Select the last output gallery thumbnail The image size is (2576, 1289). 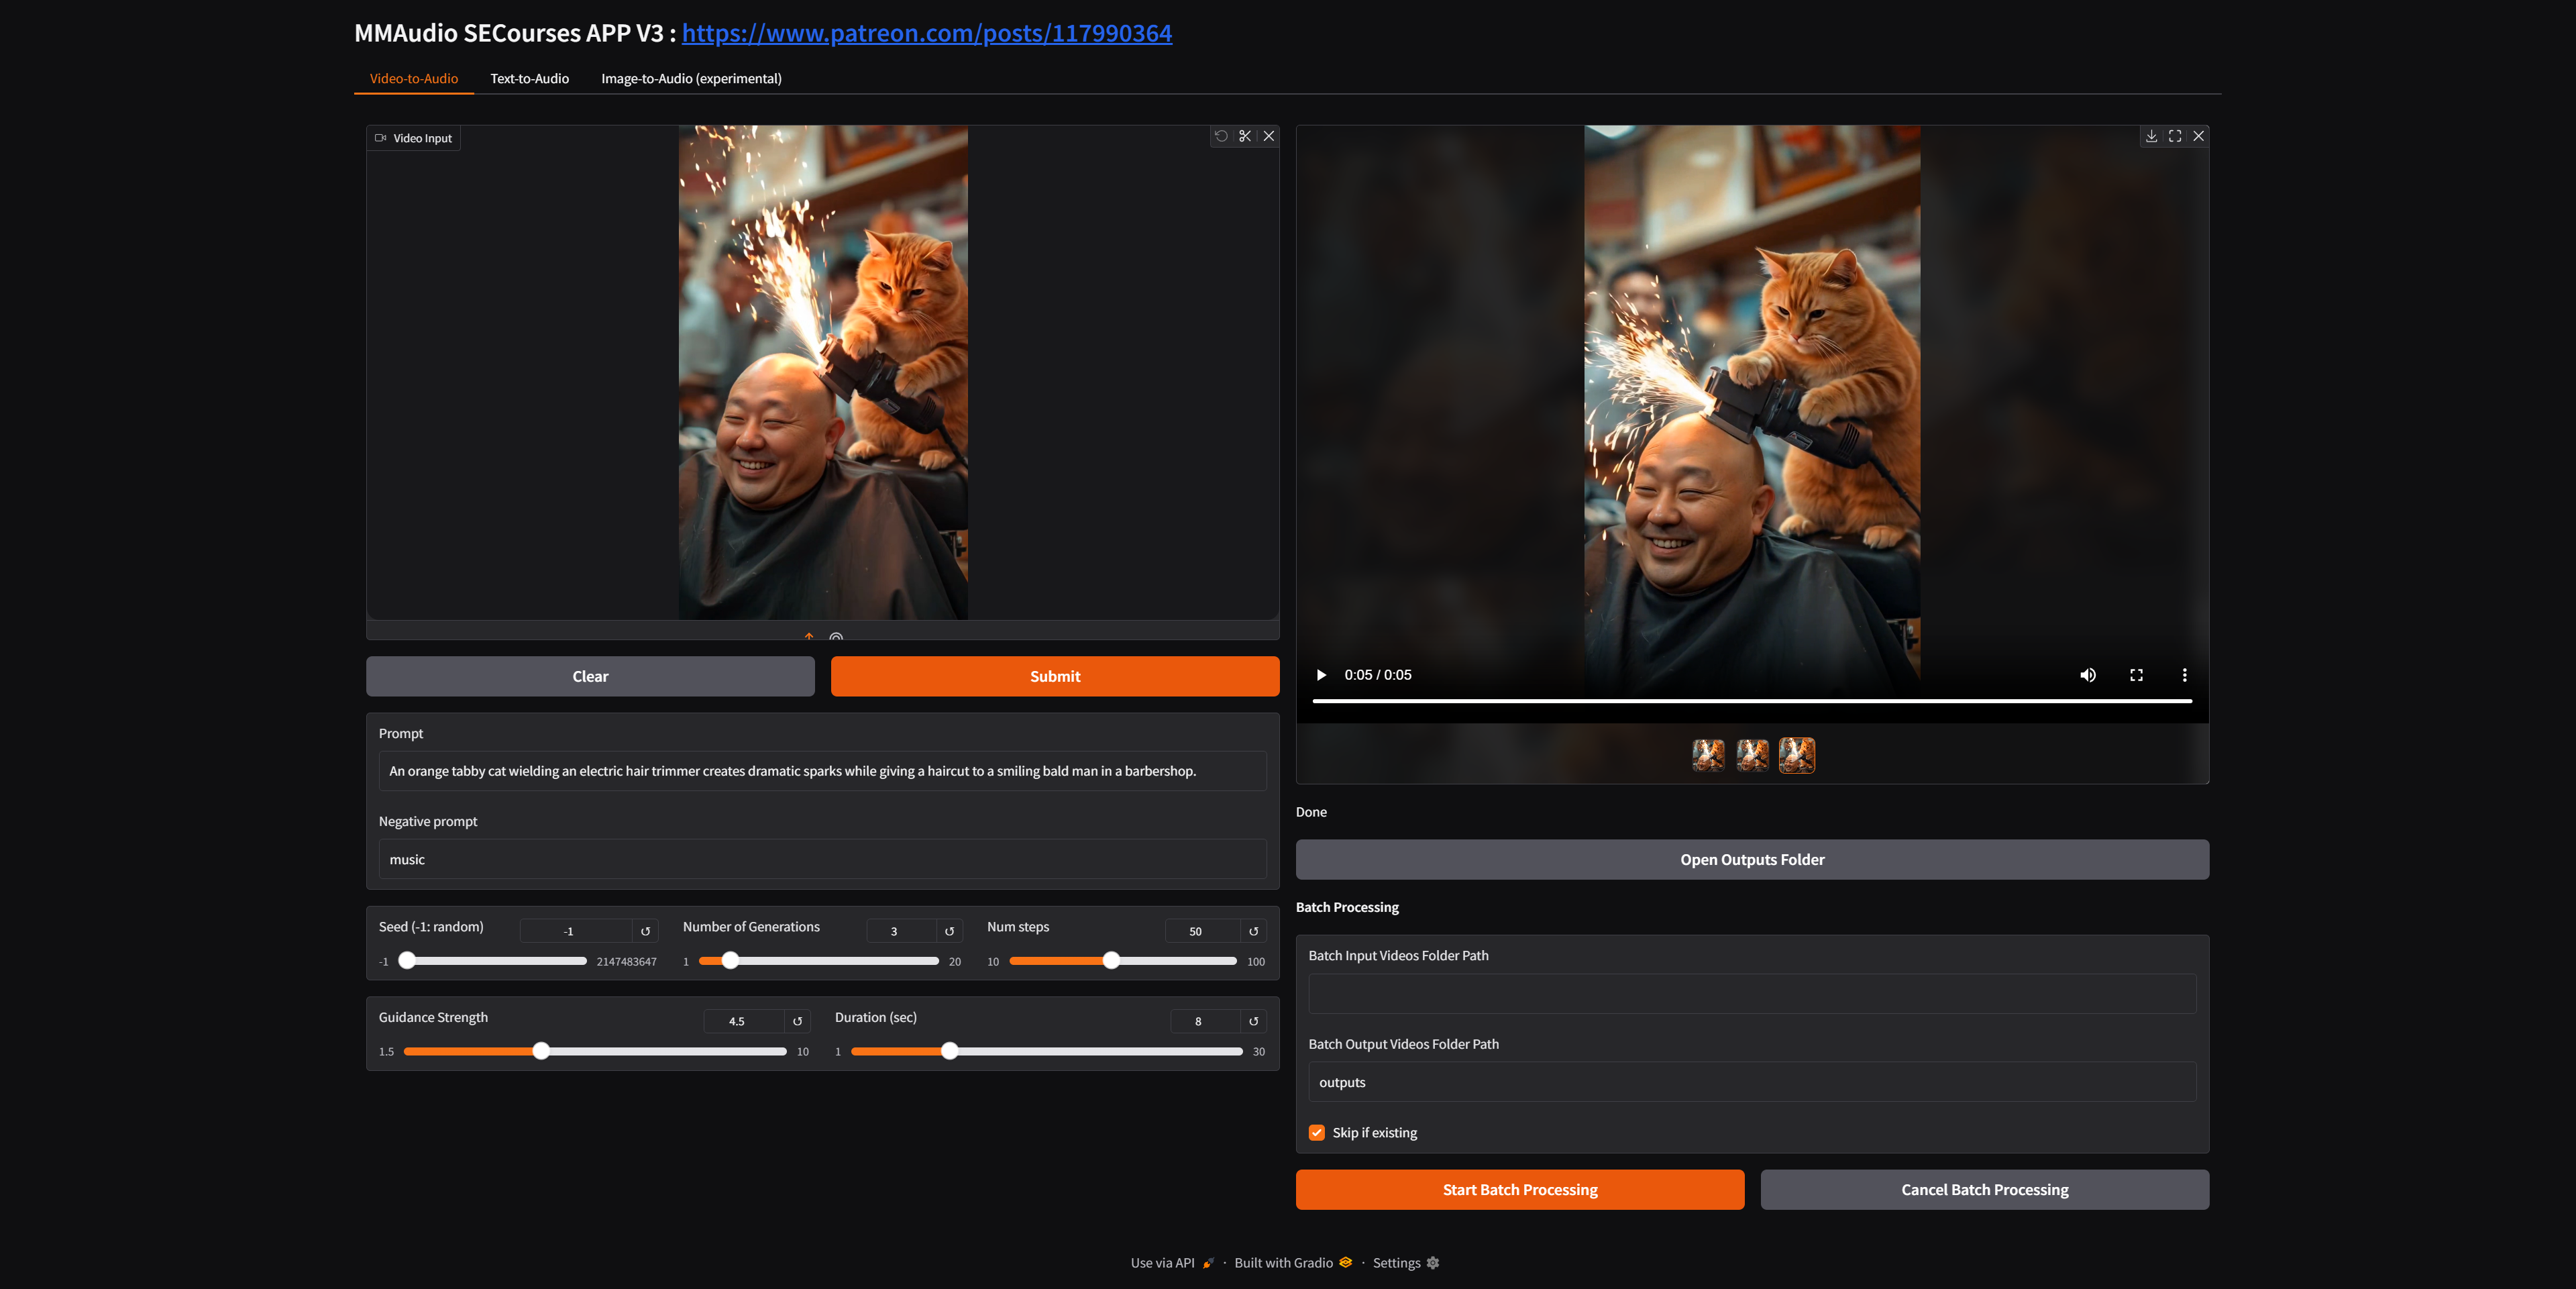pyautogui.click(x=1795, y=756)
